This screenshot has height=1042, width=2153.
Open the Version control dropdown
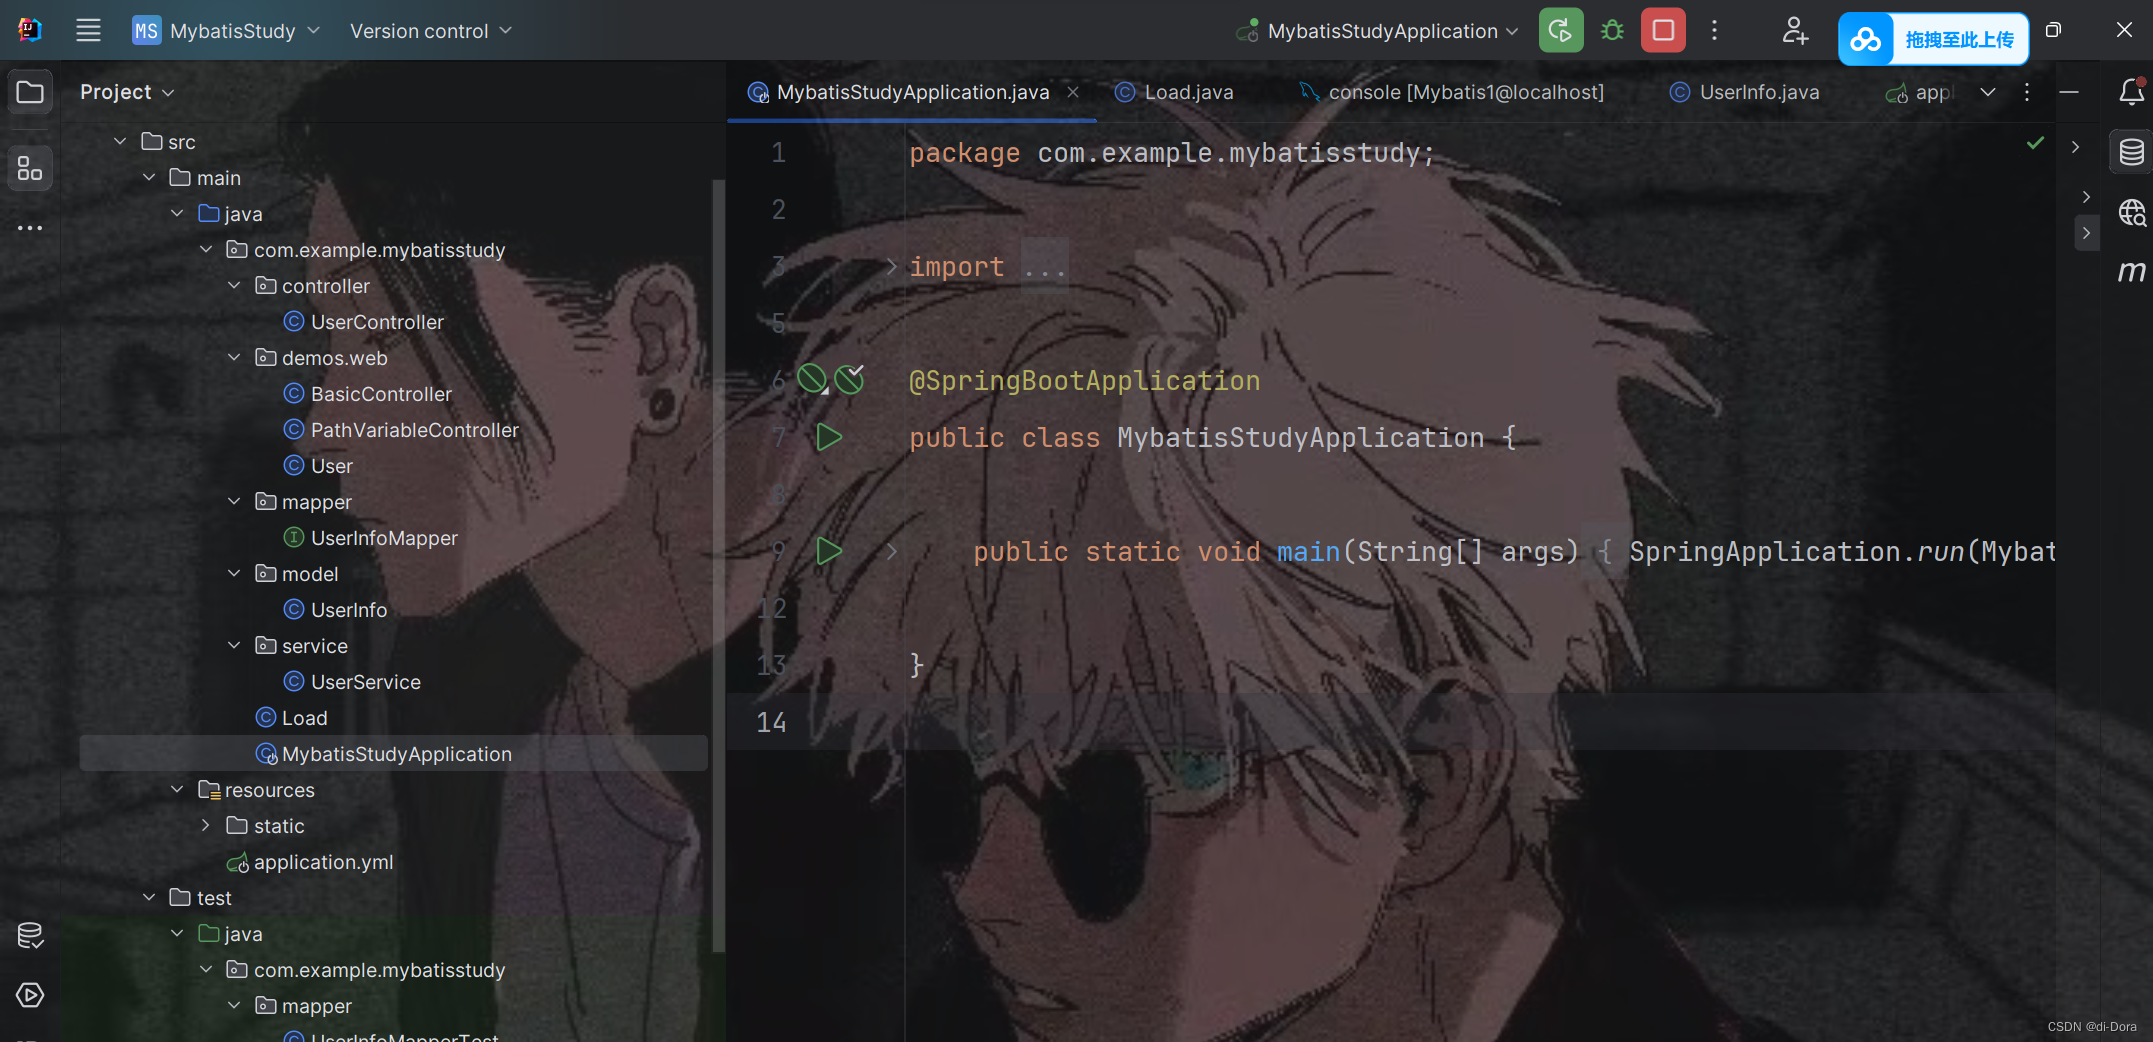click(x=430, y=31)
